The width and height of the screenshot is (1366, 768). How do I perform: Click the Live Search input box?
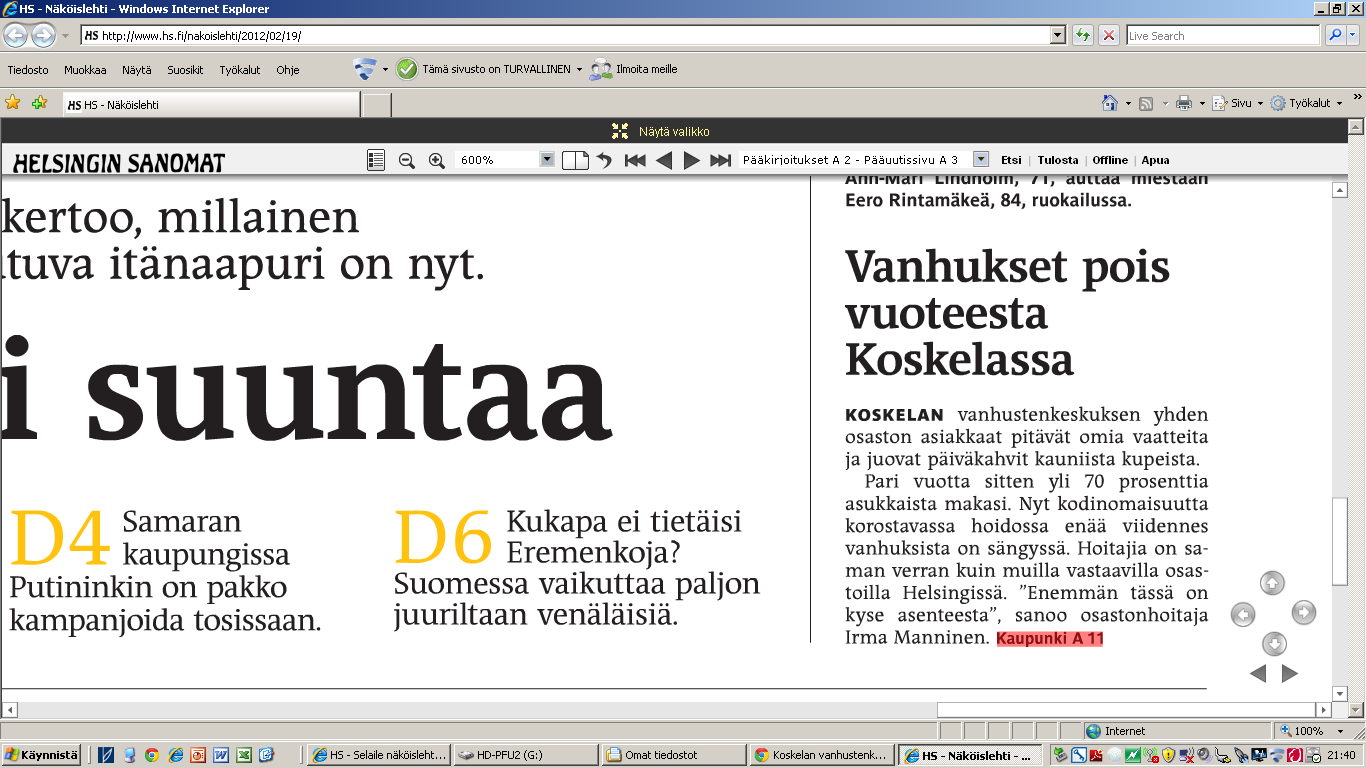(x=1222, y=35)
